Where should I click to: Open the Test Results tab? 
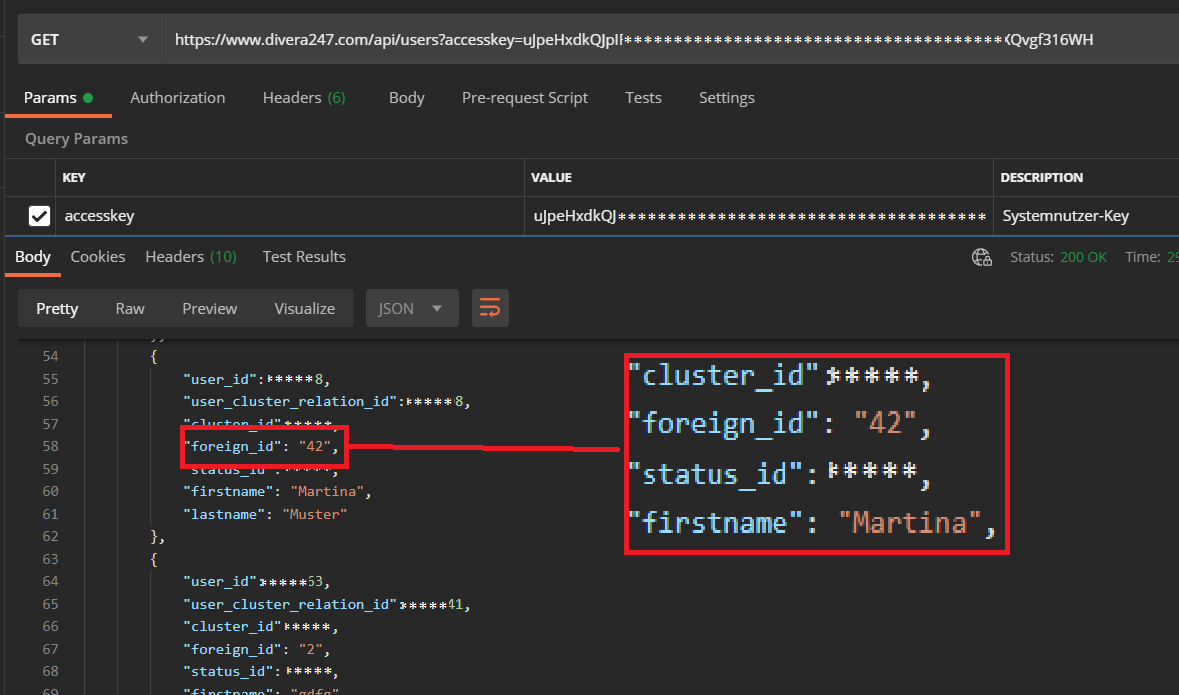click(x=304, y=257)
